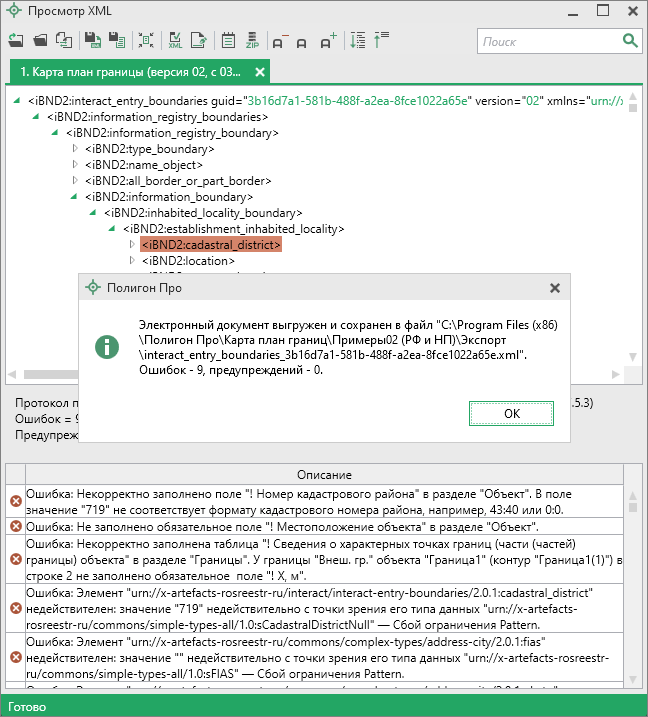Screen dimensions: 648x717
Task: Click the red error icon in first row
Action: (15, 501)
